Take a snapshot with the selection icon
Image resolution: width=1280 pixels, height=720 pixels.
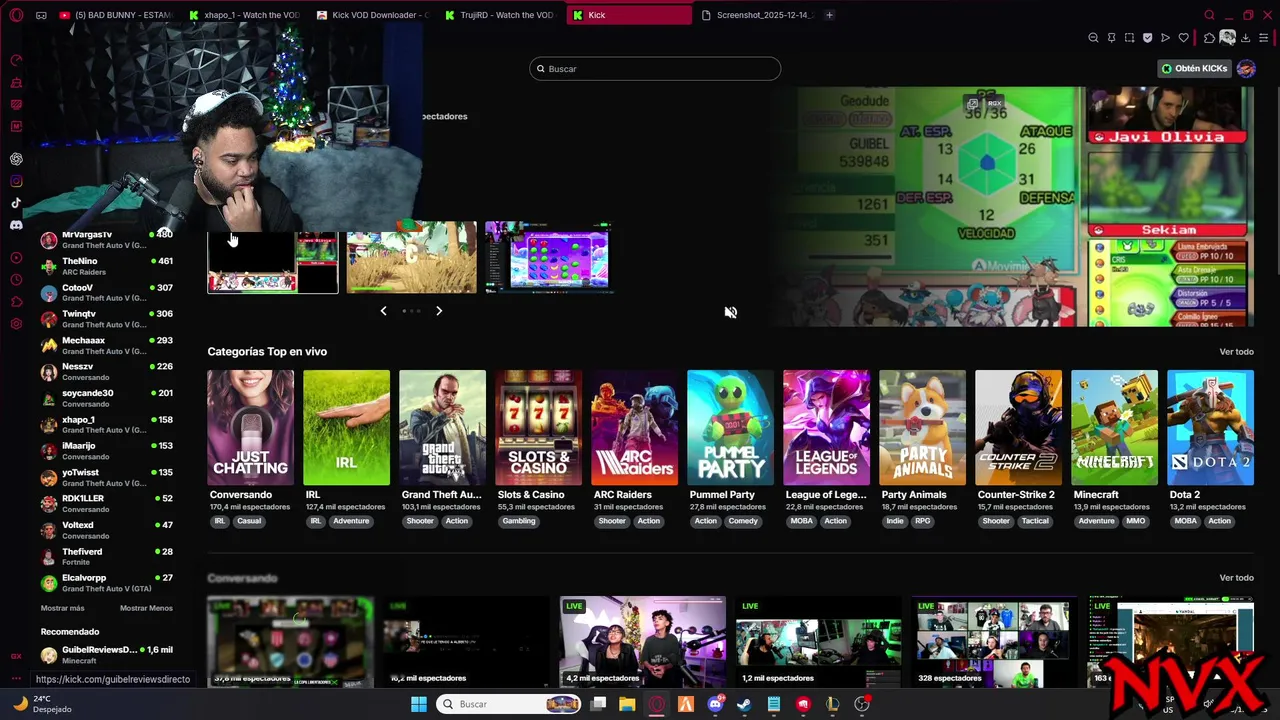pyautogui.click(x=1129, y=38)
